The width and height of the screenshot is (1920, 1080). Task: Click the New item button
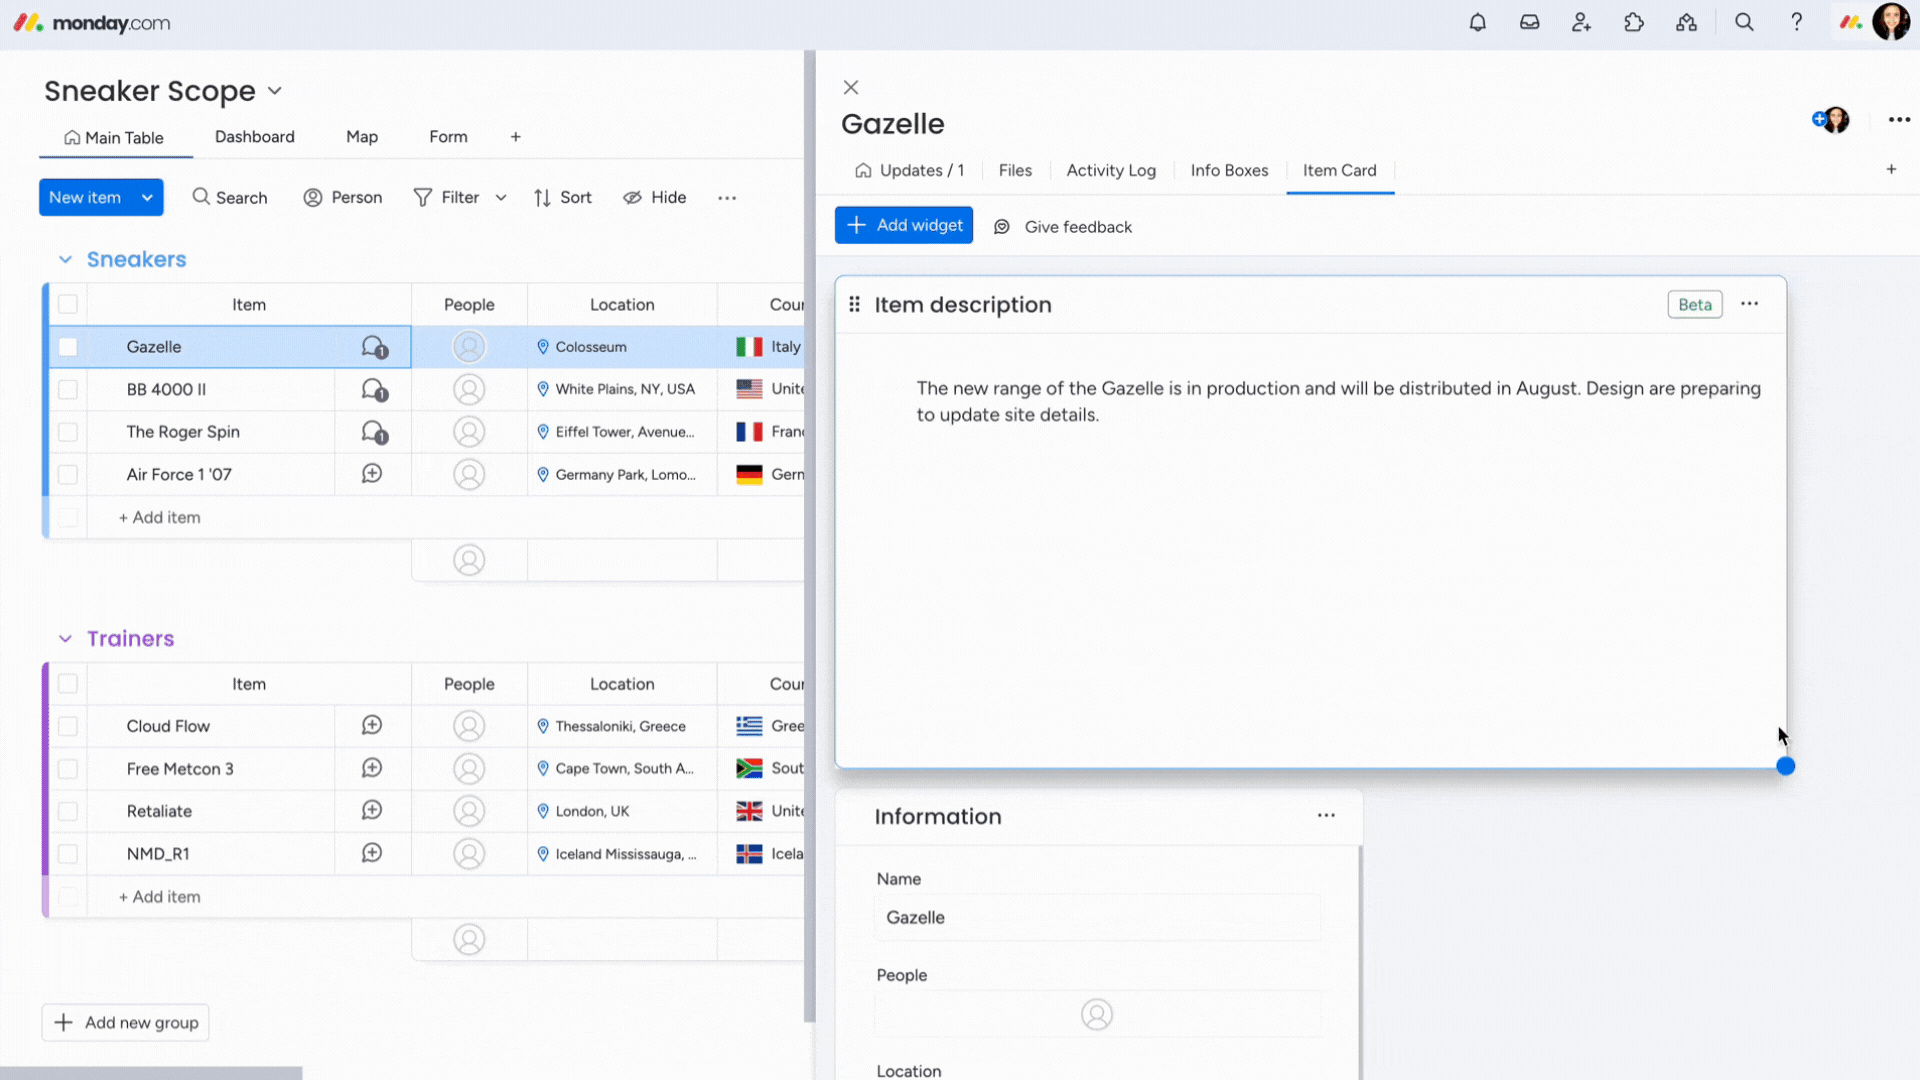coord(85,198)
